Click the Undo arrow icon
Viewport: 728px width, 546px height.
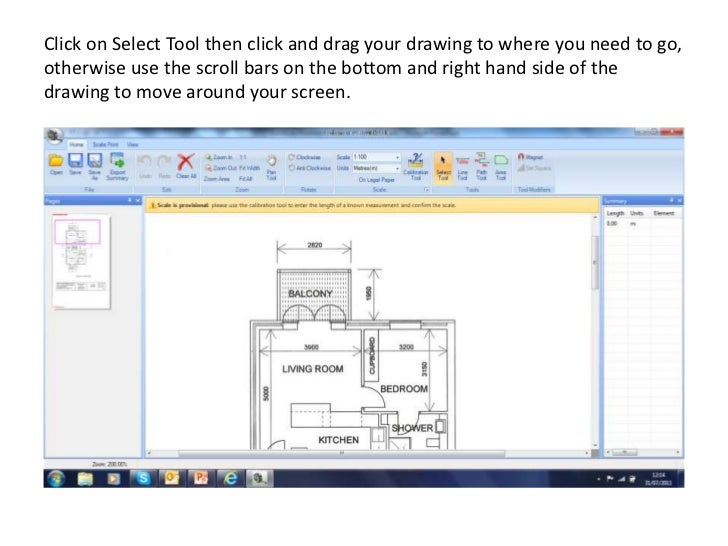[145, 162]
